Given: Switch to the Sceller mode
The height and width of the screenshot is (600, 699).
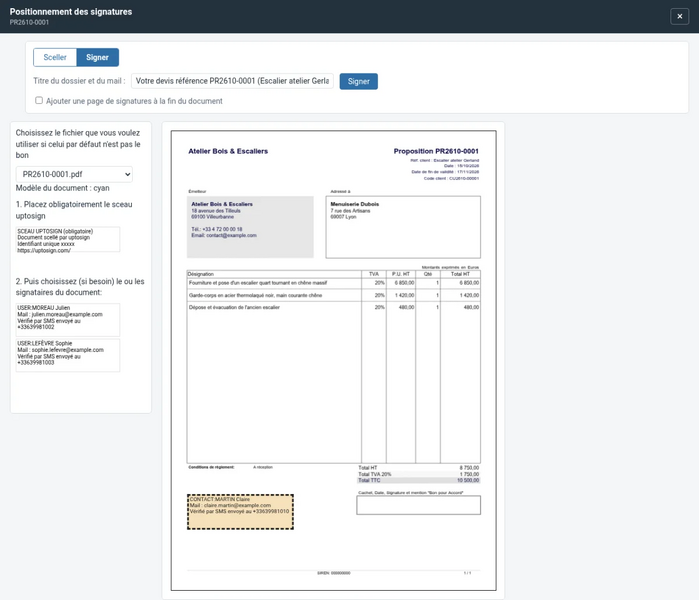Looking at the screenshot, I should [55, 58].
